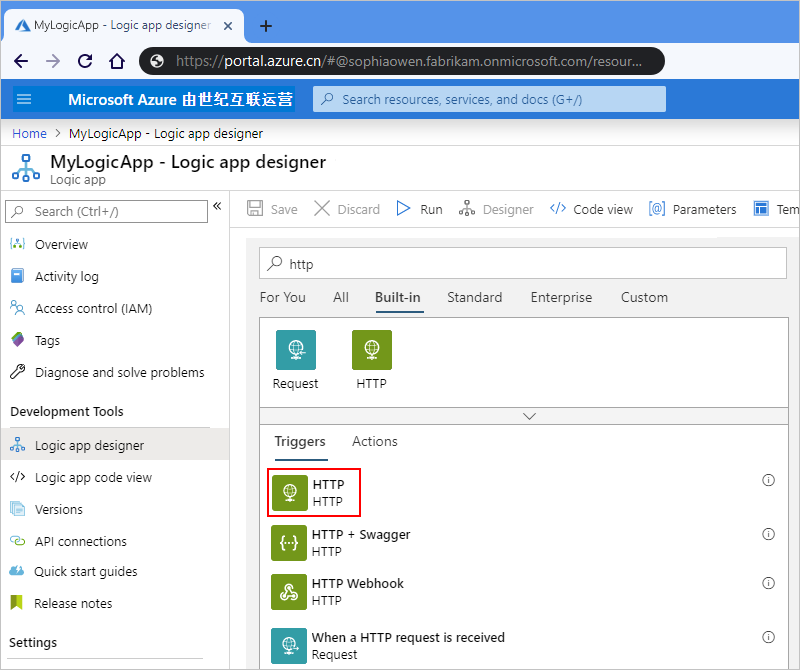Image resolution: width=800 pixels, height=670 pixels.
Task: Expand the connectors list chevron
Action: [530, 416]
